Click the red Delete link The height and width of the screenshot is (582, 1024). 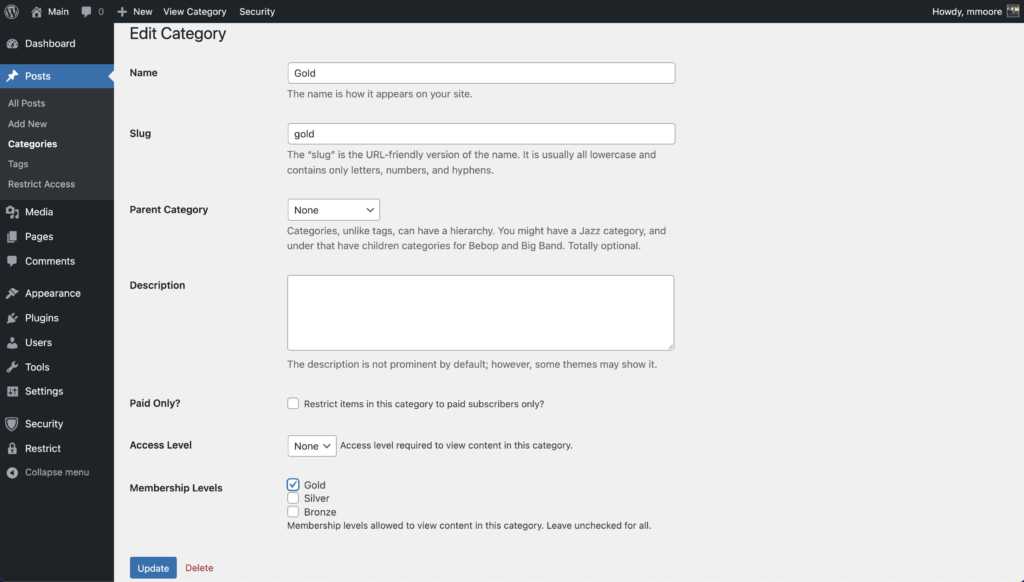click(199, 568)
